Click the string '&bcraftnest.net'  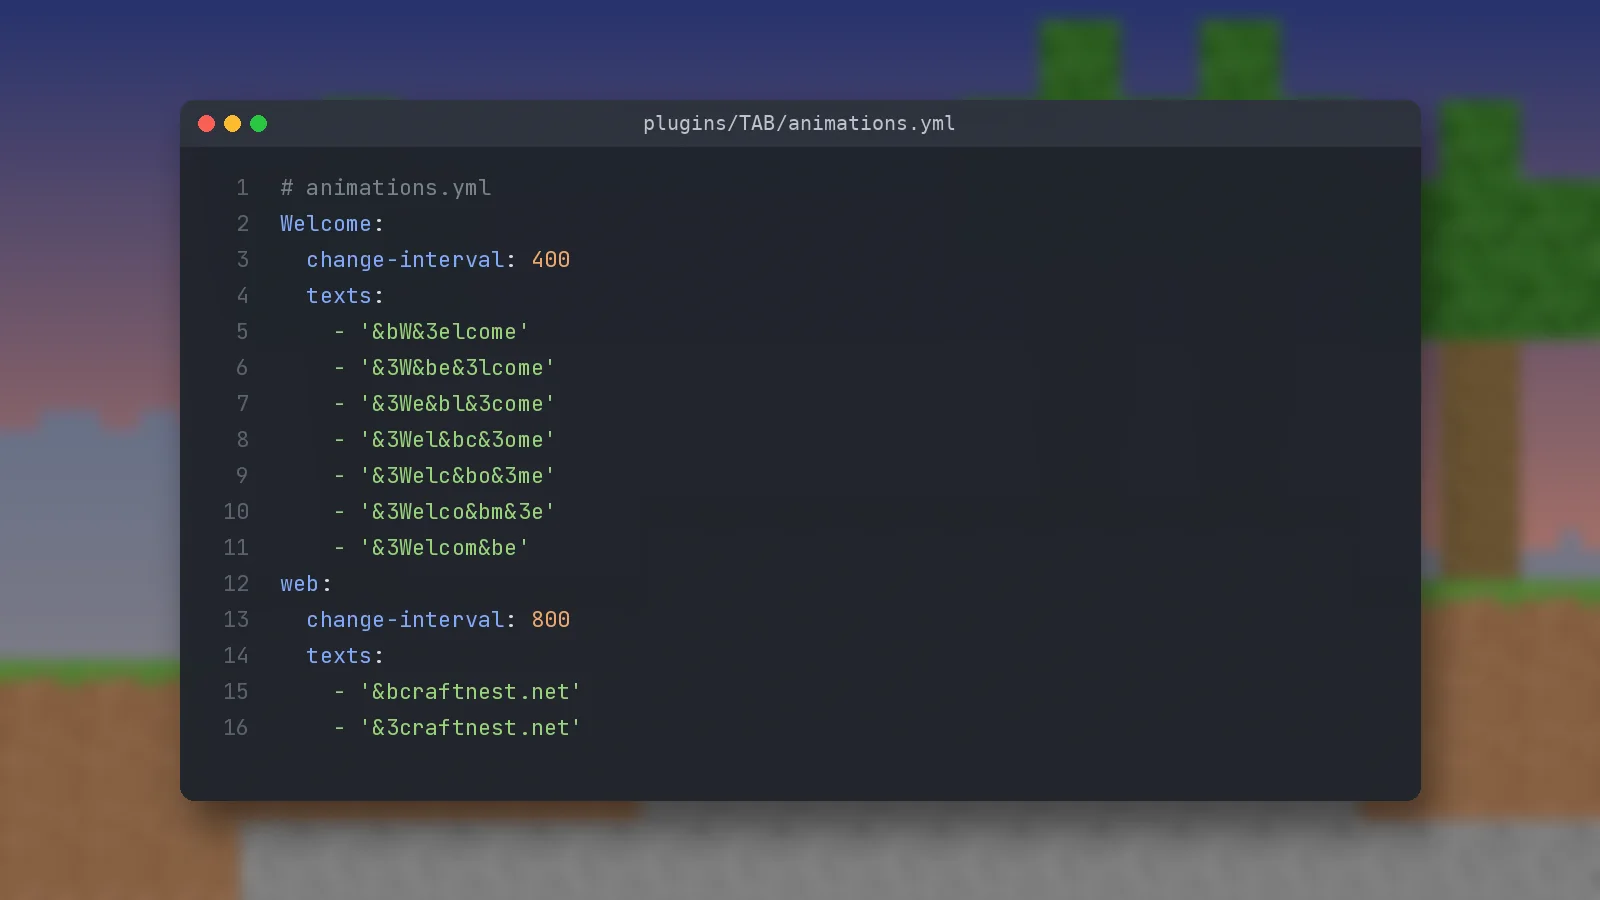tap(471, 692)
